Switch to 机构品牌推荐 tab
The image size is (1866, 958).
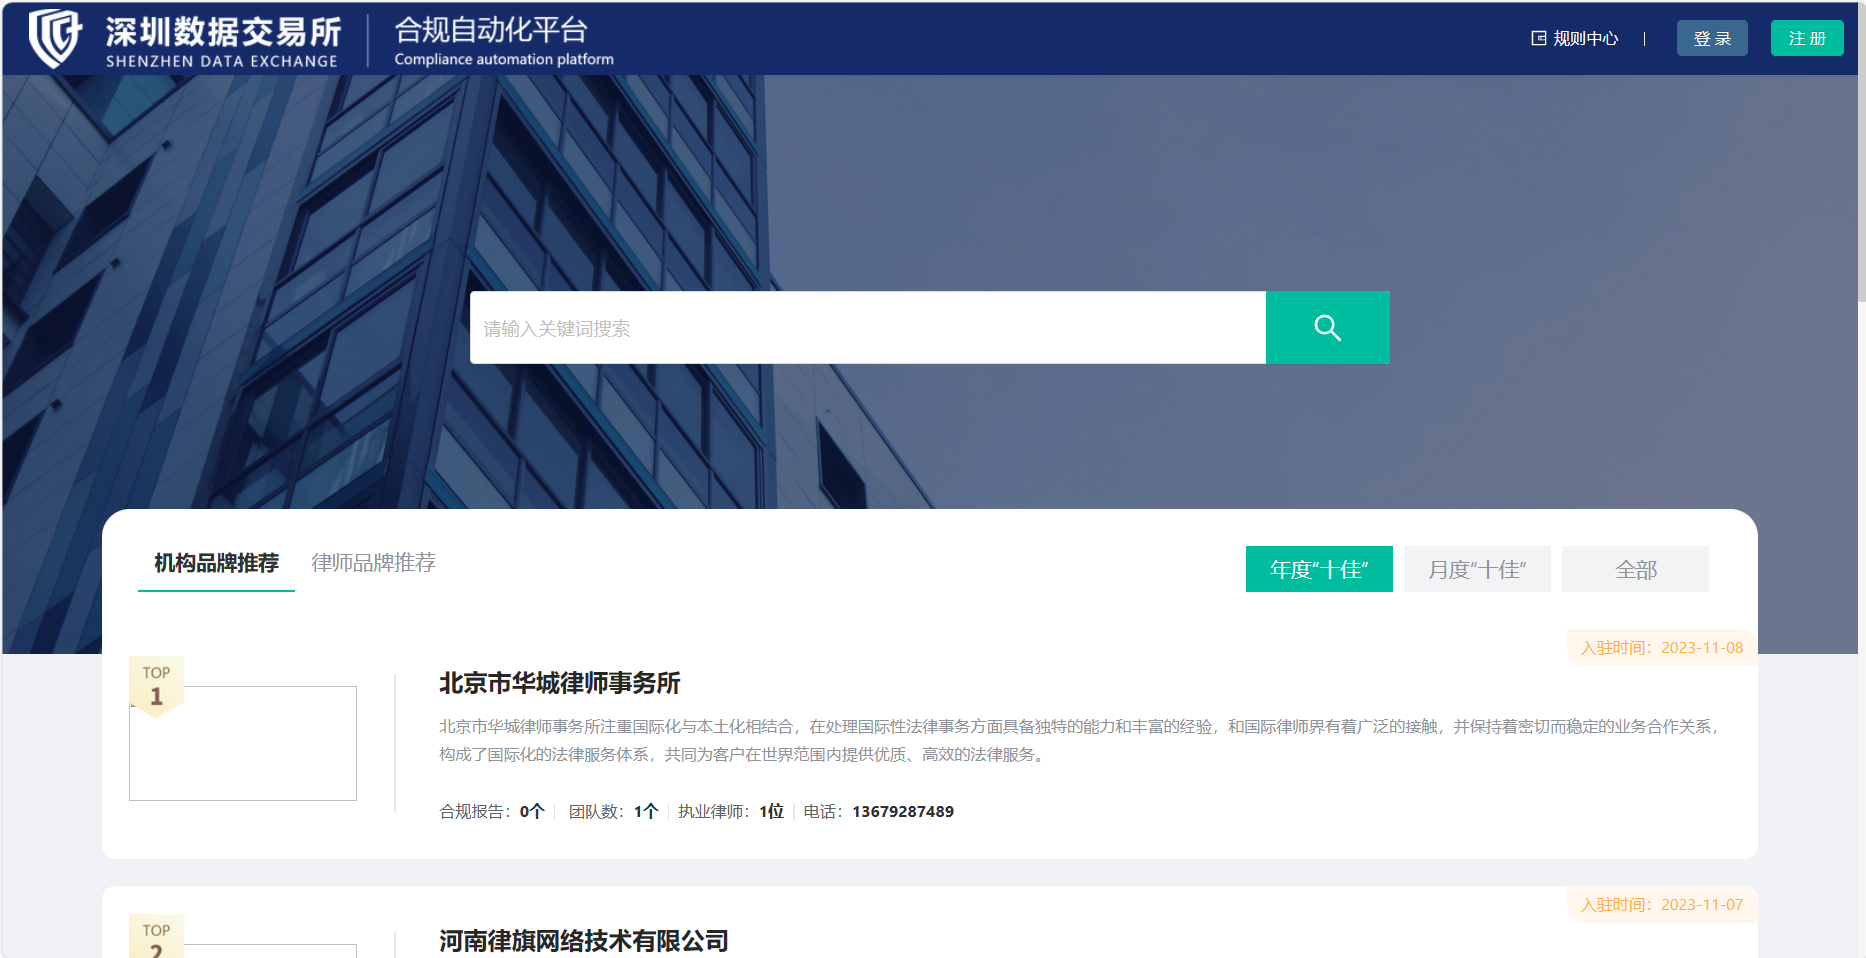[x=216, y=563]
